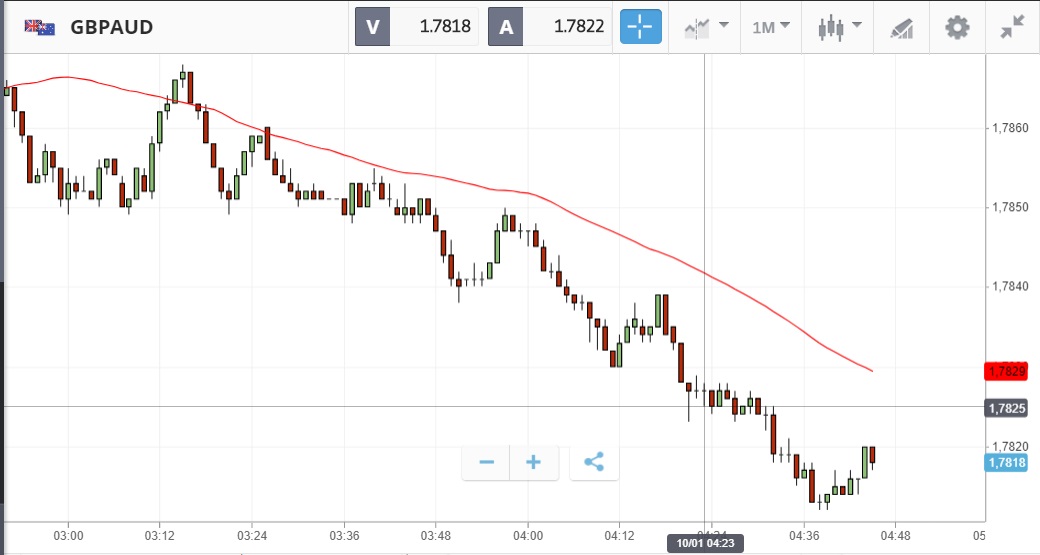This screenshot has height=555, width=1040.
Task: Click the GBPAUD flag icon
Action: point(40,27)
